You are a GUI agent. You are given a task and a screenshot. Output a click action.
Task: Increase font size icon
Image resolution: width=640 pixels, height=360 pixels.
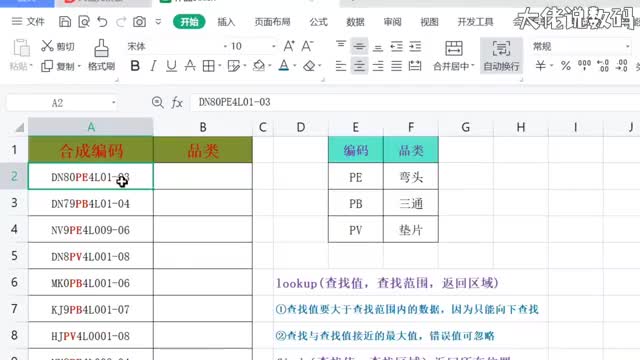click(x=289, y=46)
